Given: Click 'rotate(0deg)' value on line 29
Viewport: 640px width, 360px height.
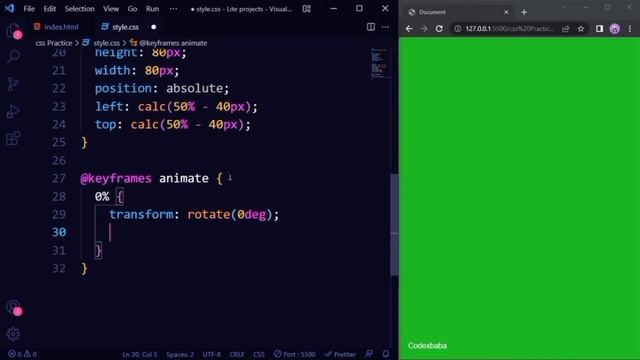Looking at the screenshot, I should (229, 215).
